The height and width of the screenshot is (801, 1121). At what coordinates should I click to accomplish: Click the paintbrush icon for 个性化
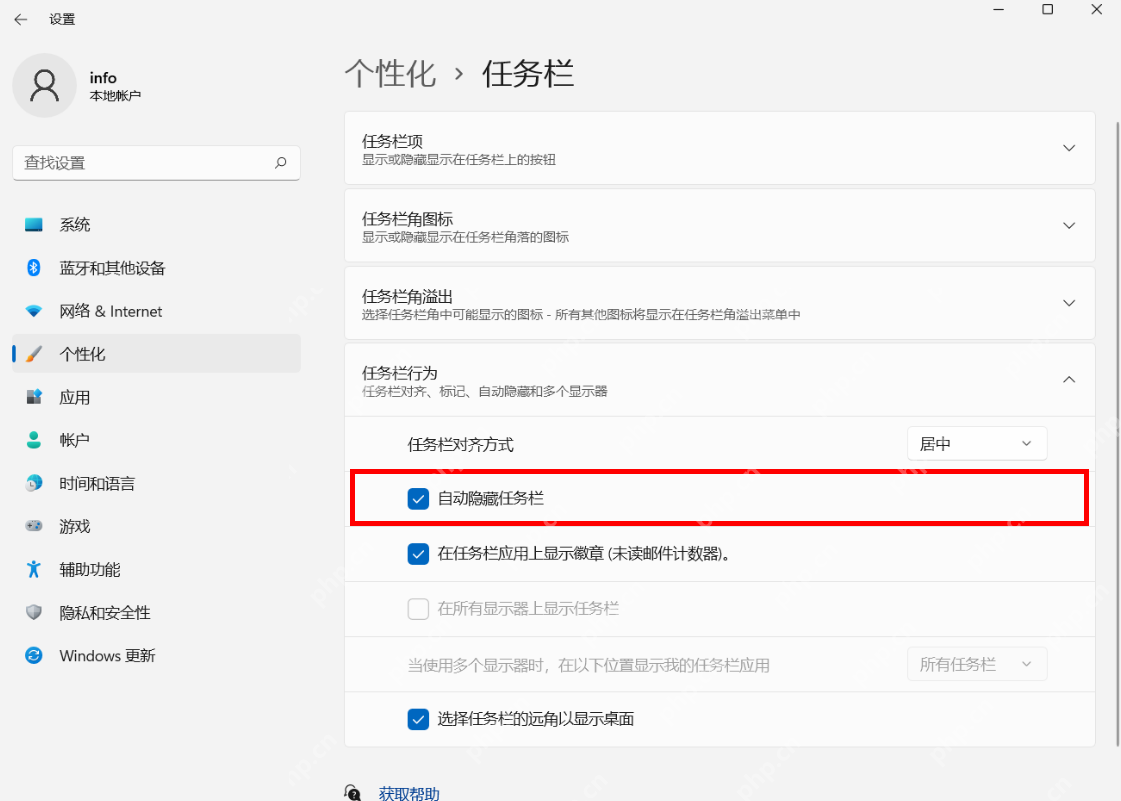[34, 354]
